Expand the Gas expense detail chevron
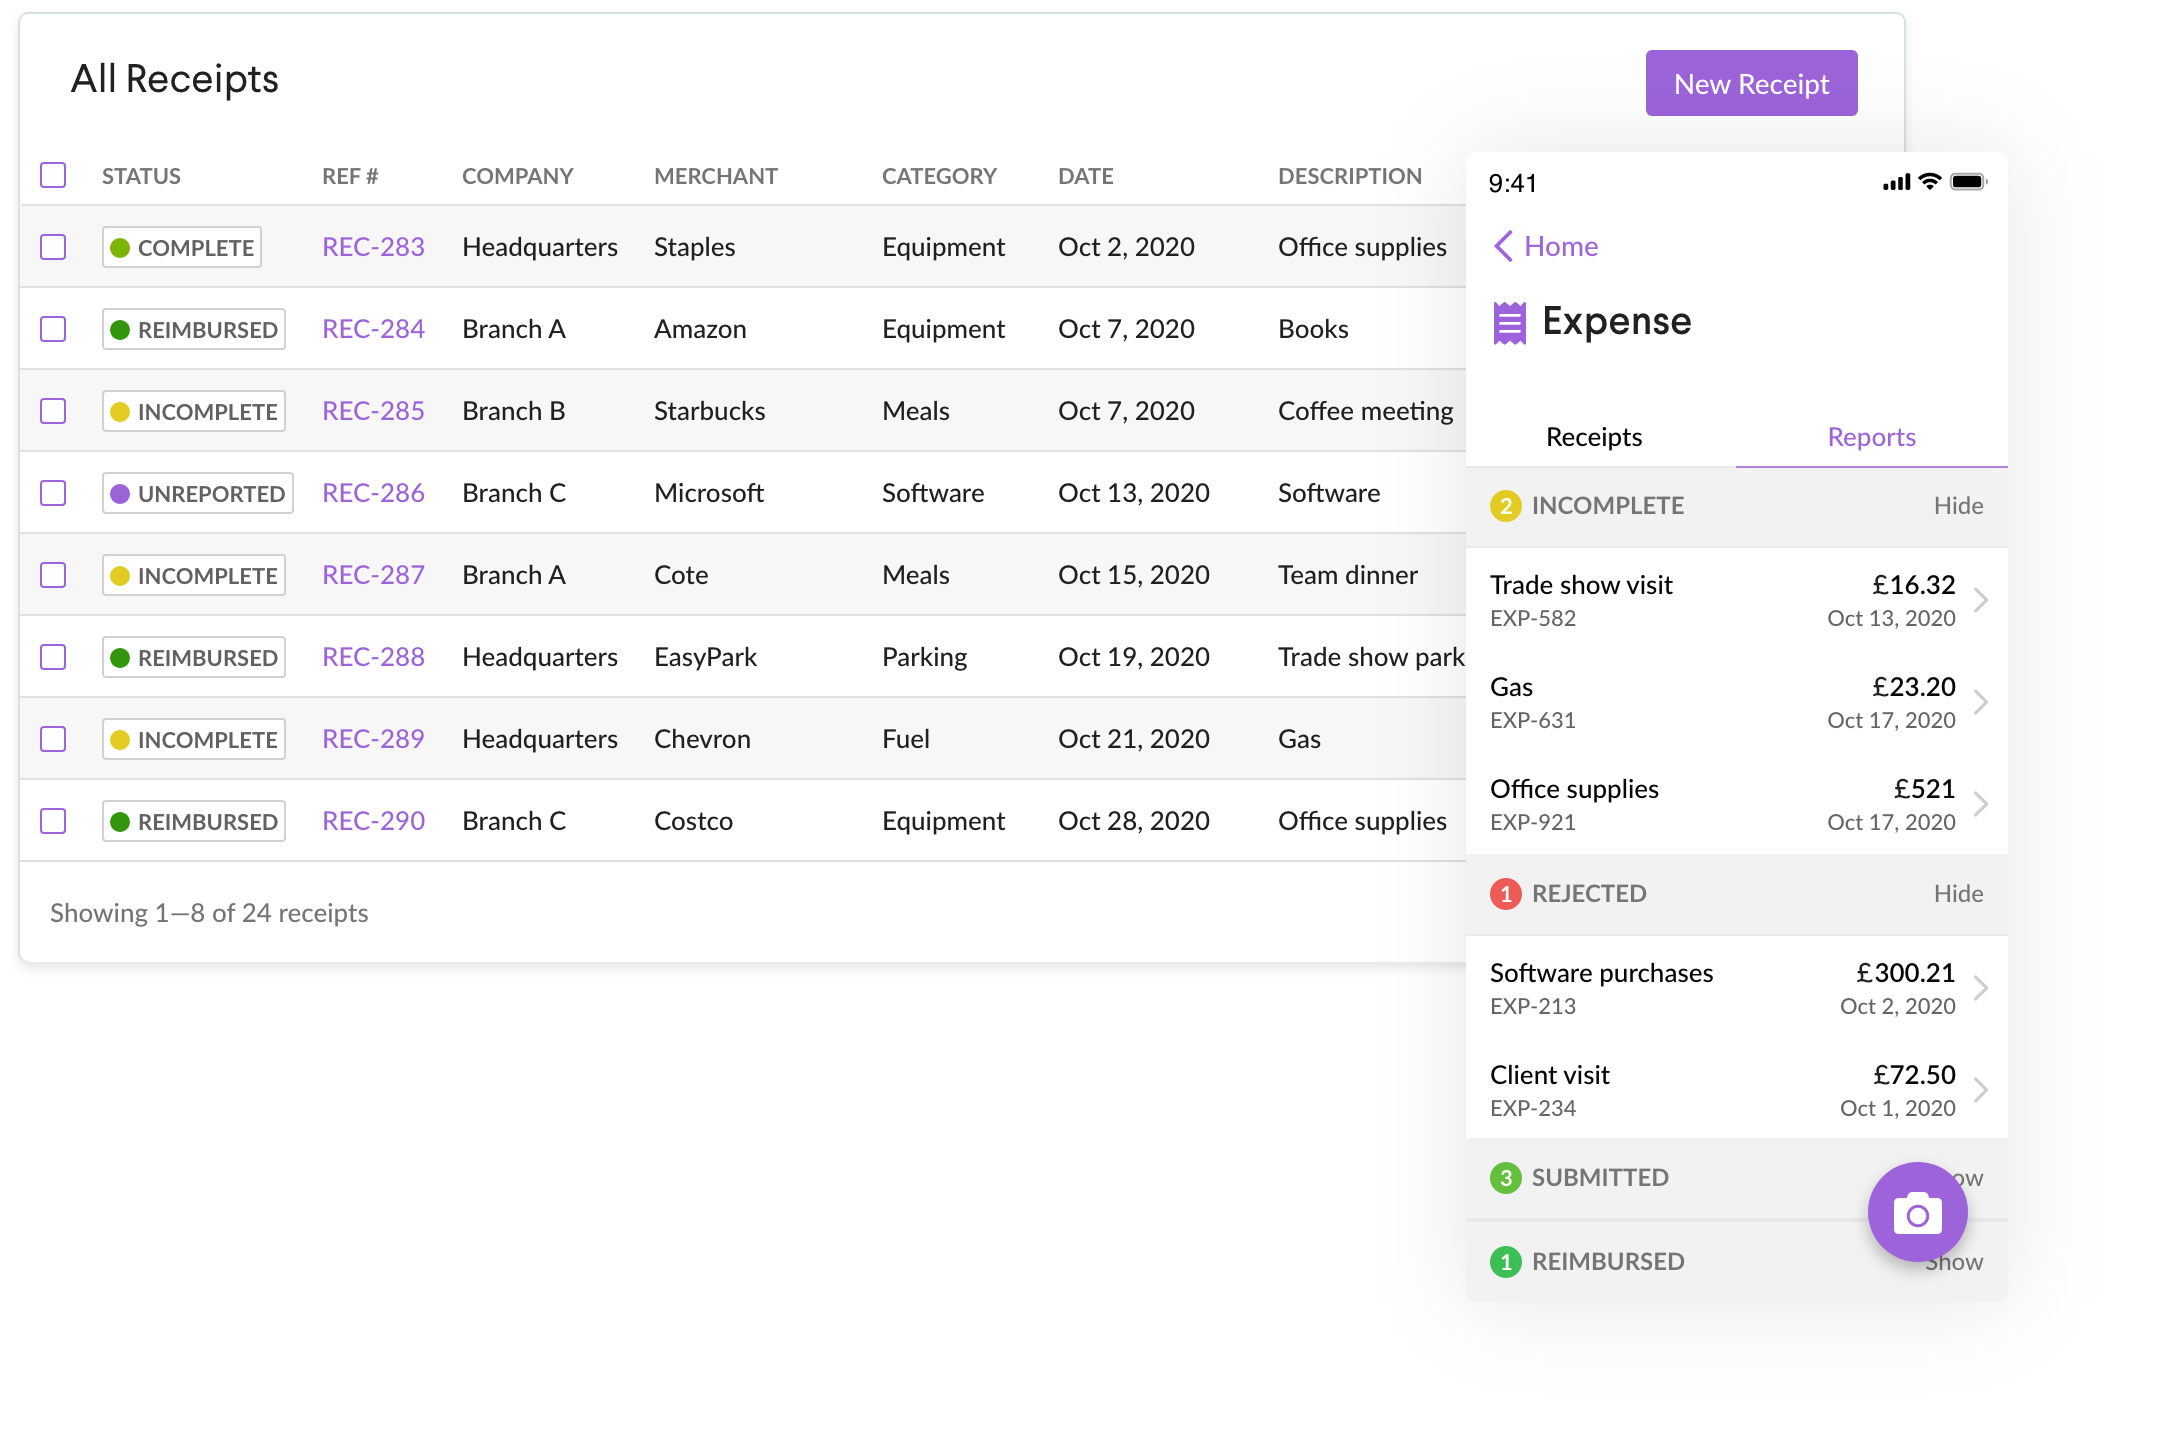This screenshot has width=2158, height=1452. click(x=1982, y=702)
